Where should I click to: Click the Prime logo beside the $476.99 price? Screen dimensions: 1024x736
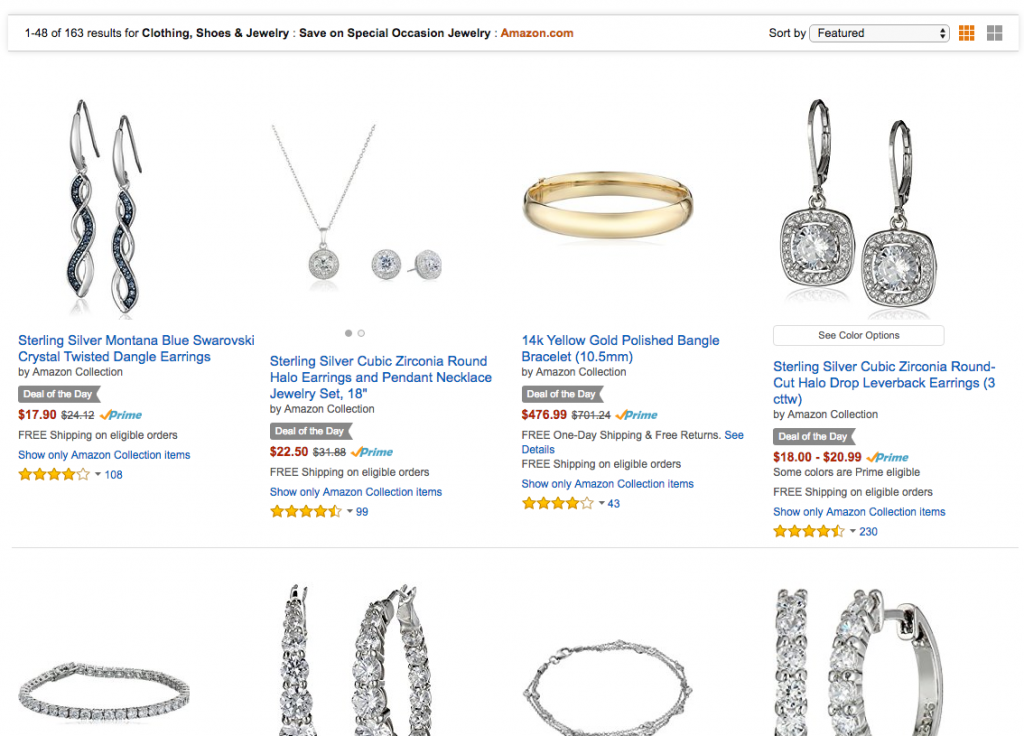tap(637, 415)
